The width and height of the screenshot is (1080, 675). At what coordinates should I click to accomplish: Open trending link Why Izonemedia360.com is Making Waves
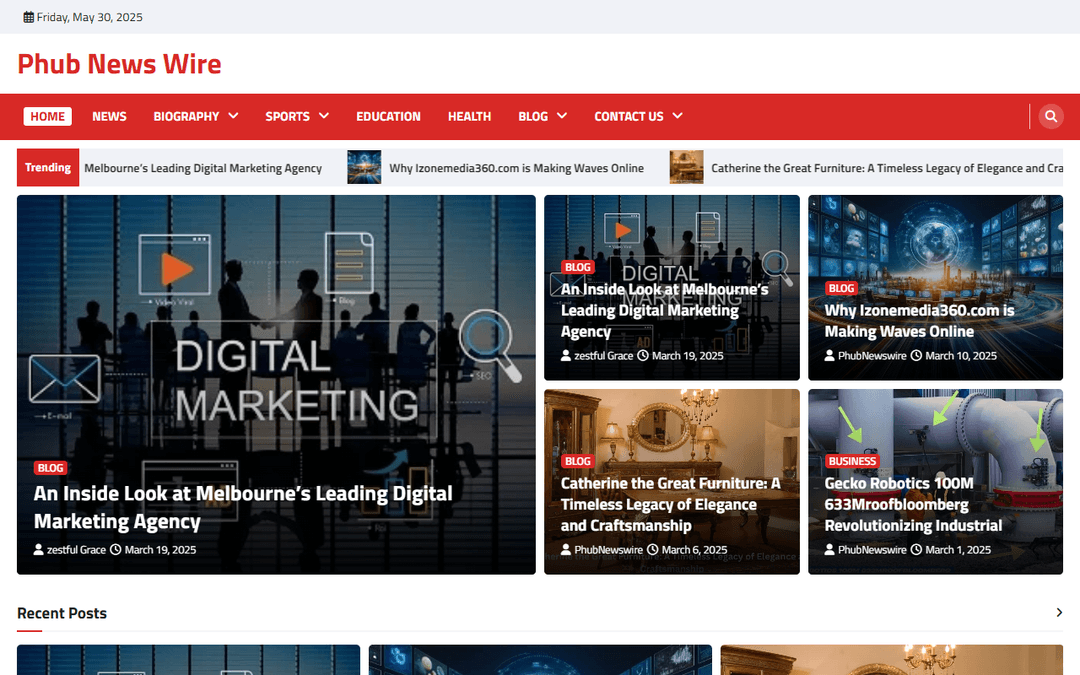[517, 168]
